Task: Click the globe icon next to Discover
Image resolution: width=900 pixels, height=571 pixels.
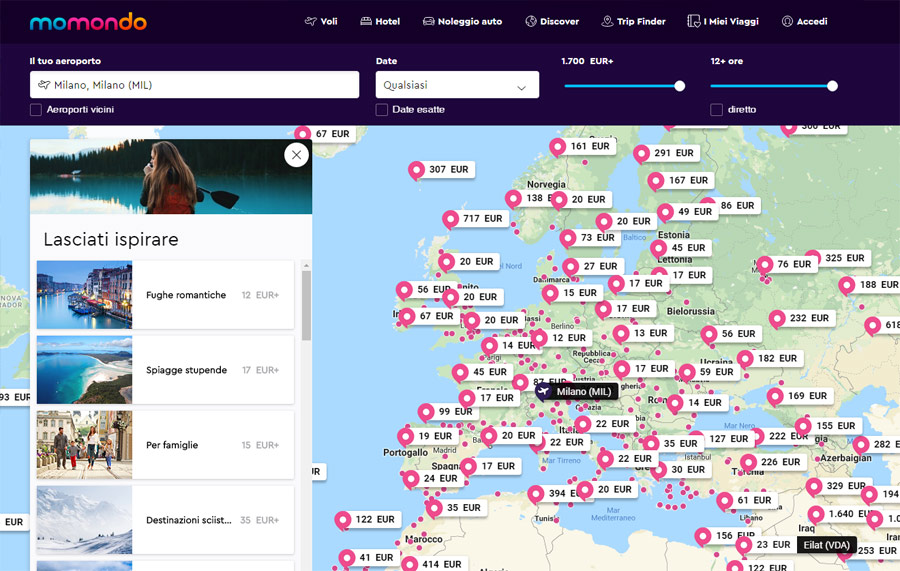Action: tap(531, 21)
